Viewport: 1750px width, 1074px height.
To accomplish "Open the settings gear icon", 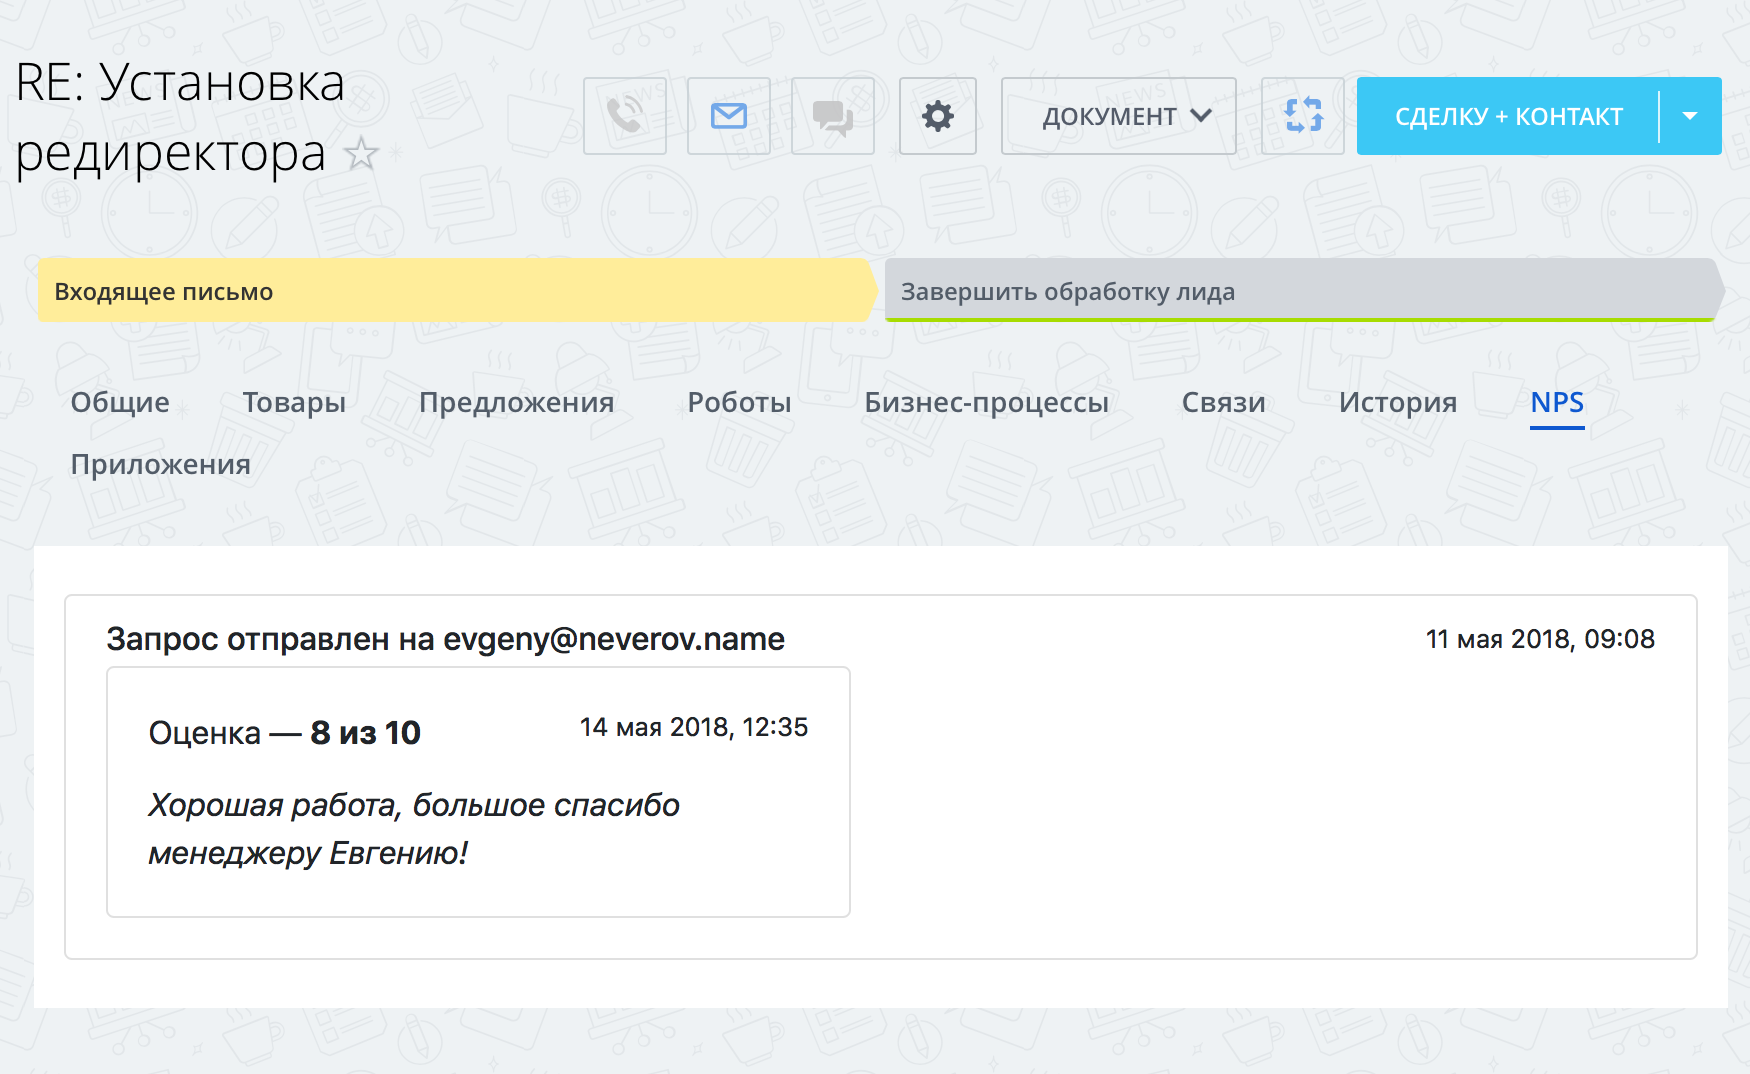I will click(x=938, y=116).
